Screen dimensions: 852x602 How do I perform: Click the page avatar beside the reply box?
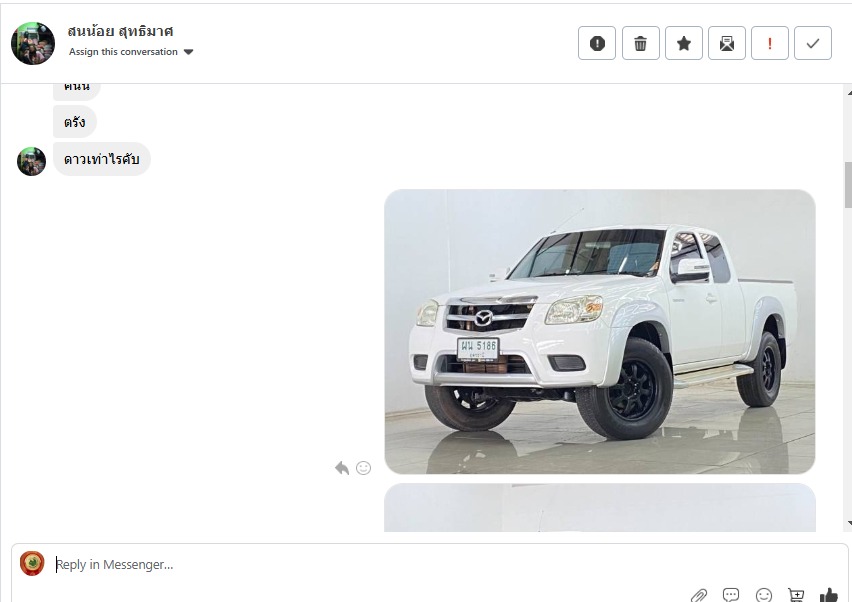point(32,563)
